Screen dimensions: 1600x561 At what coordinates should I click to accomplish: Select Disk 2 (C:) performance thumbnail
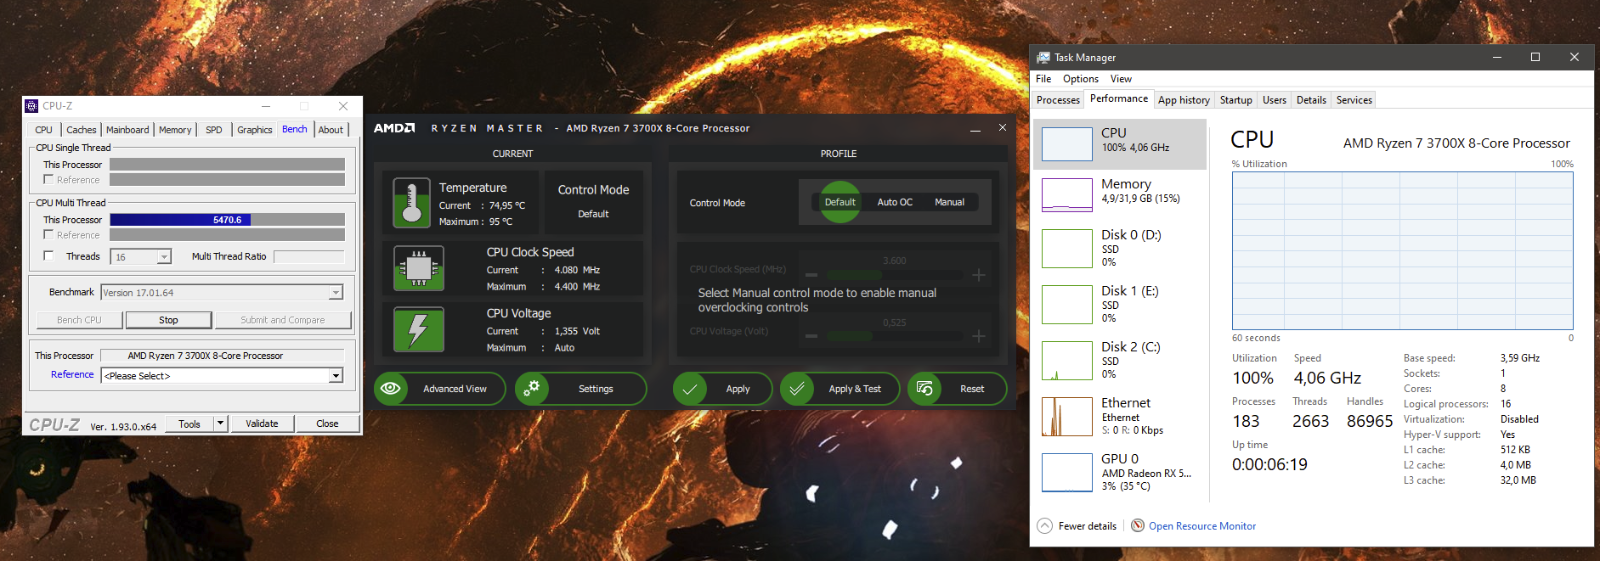coord(1067,360)
